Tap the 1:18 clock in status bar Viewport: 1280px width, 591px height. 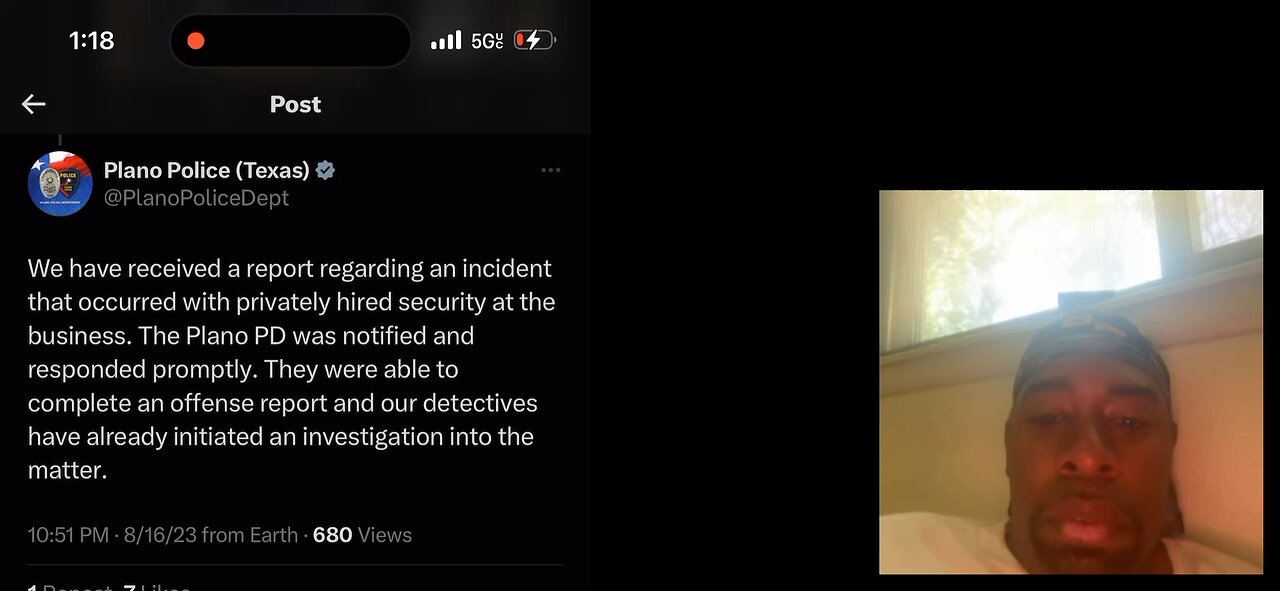click(x=92, y=40)
